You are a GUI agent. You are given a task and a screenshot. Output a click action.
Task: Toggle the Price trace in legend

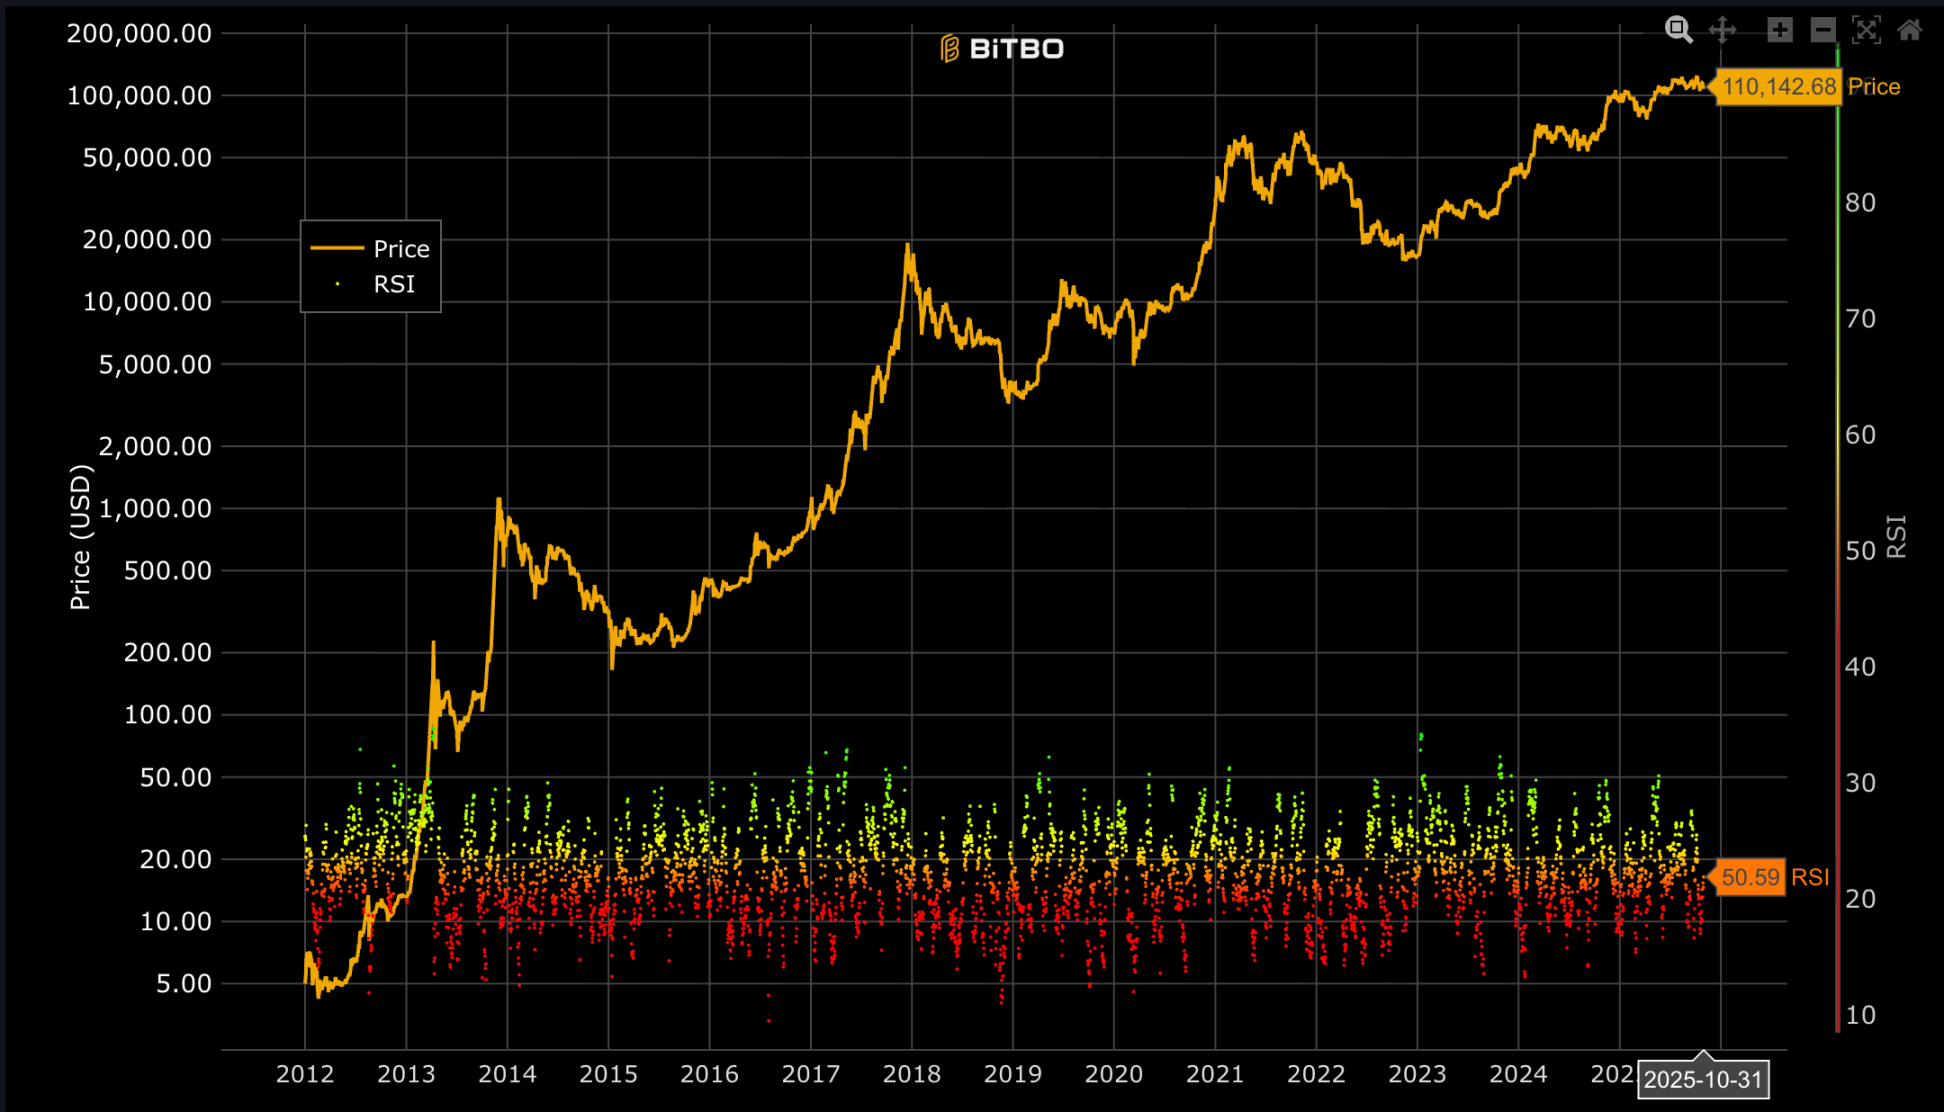pyautogui.click(x=401, y=249)
